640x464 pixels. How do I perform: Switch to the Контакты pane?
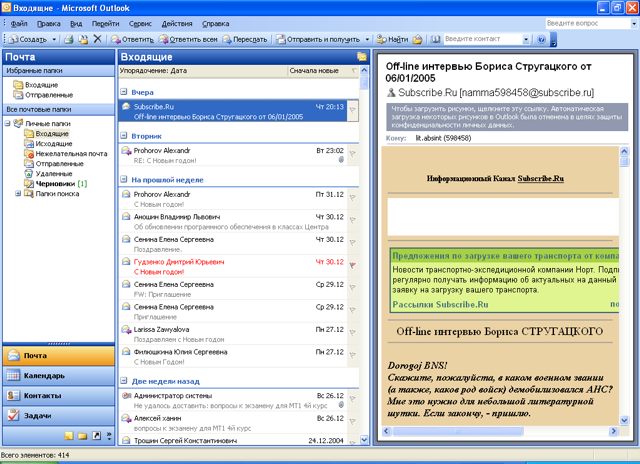[x=59, y=395]
